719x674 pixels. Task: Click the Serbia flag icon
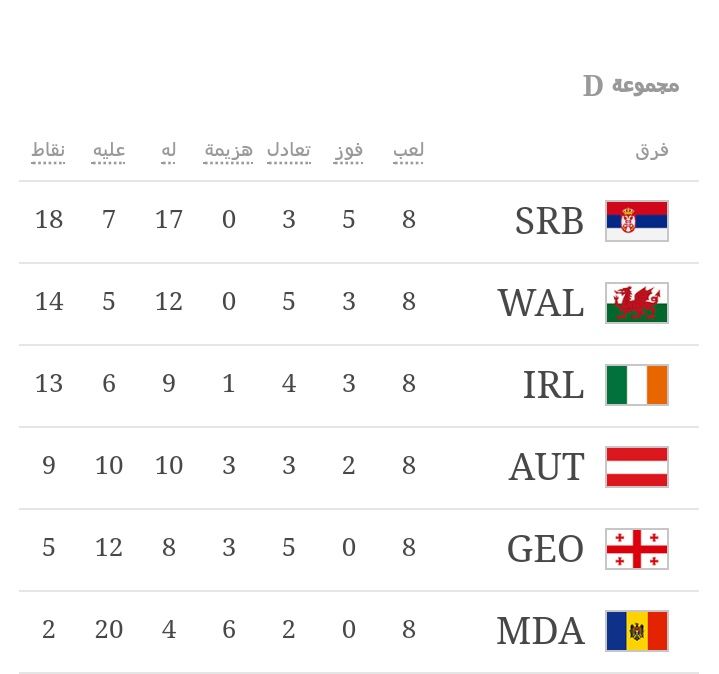[637, 221]
